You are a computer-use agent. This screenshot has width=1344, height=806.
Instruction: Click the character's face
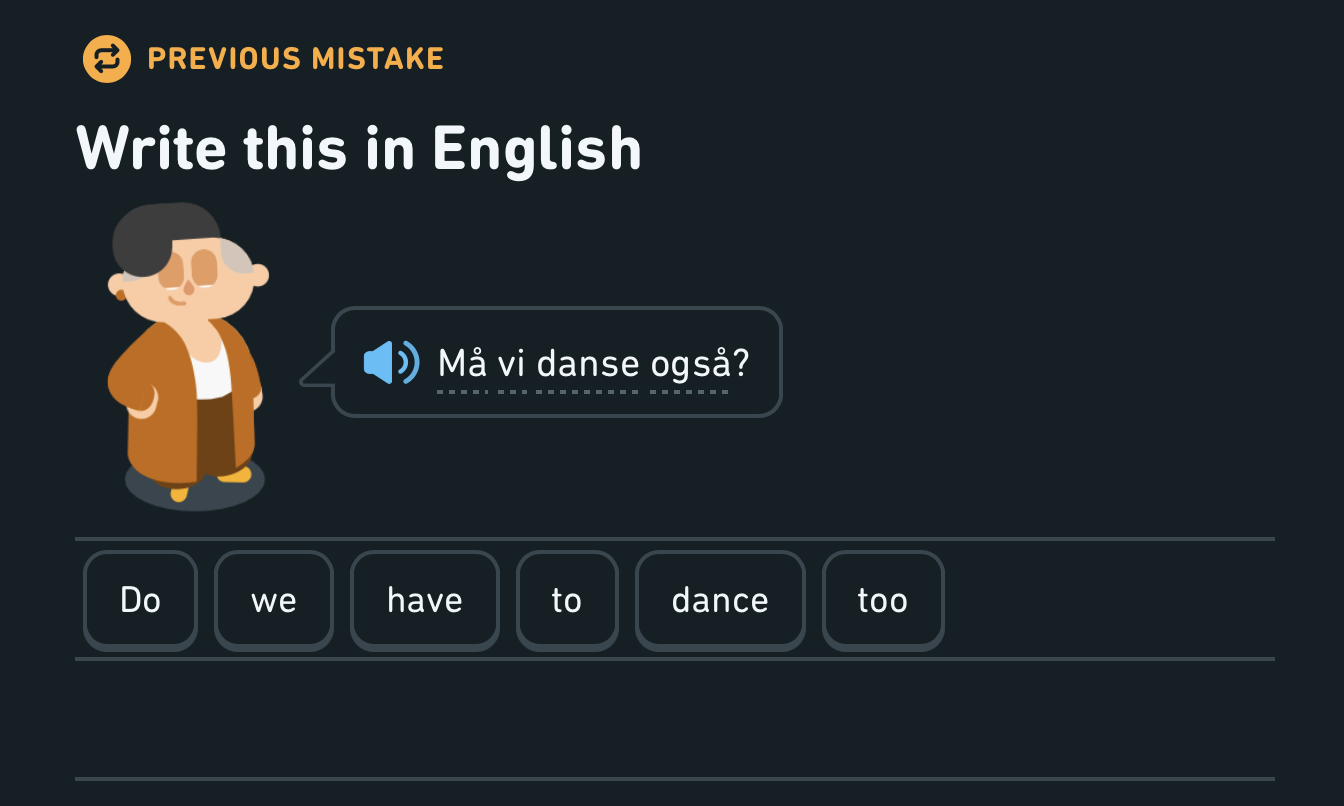(x=185, y=280)
